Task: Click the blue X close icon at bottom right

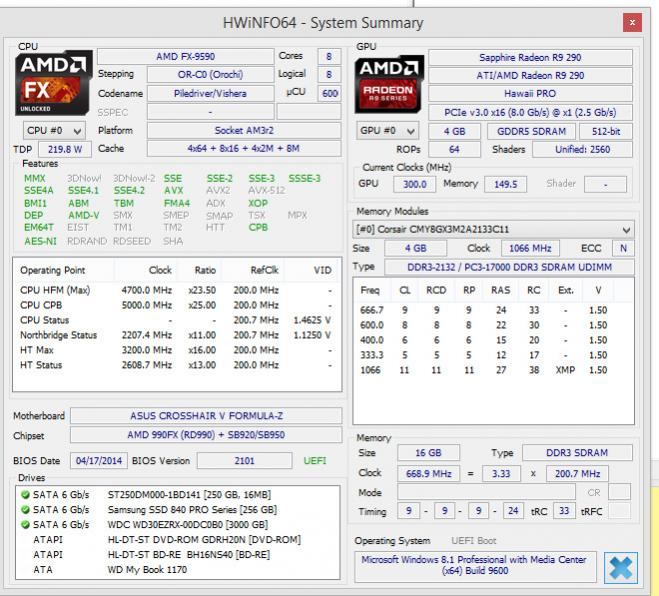Action: coord(620,568)
